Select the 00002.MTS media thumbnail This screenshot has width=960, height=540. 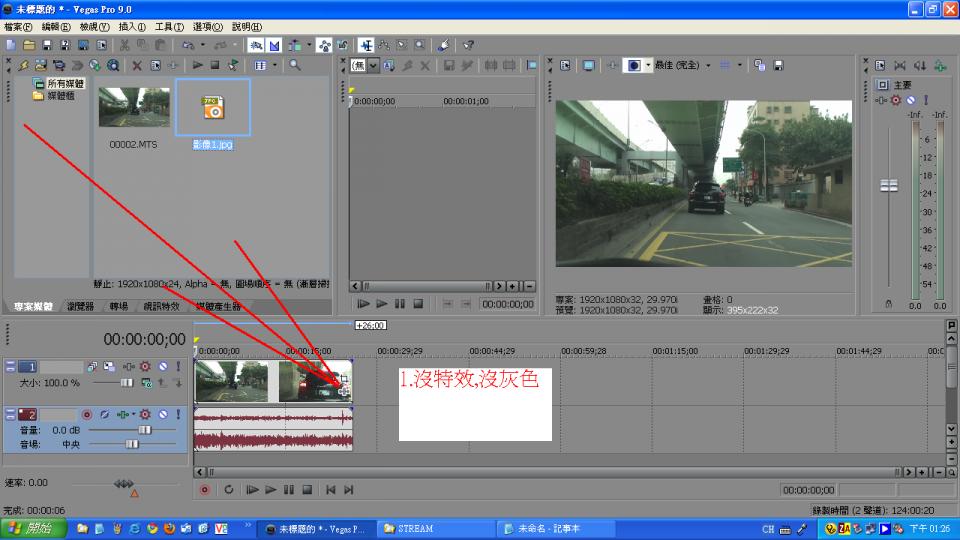(x=134, y=107)
